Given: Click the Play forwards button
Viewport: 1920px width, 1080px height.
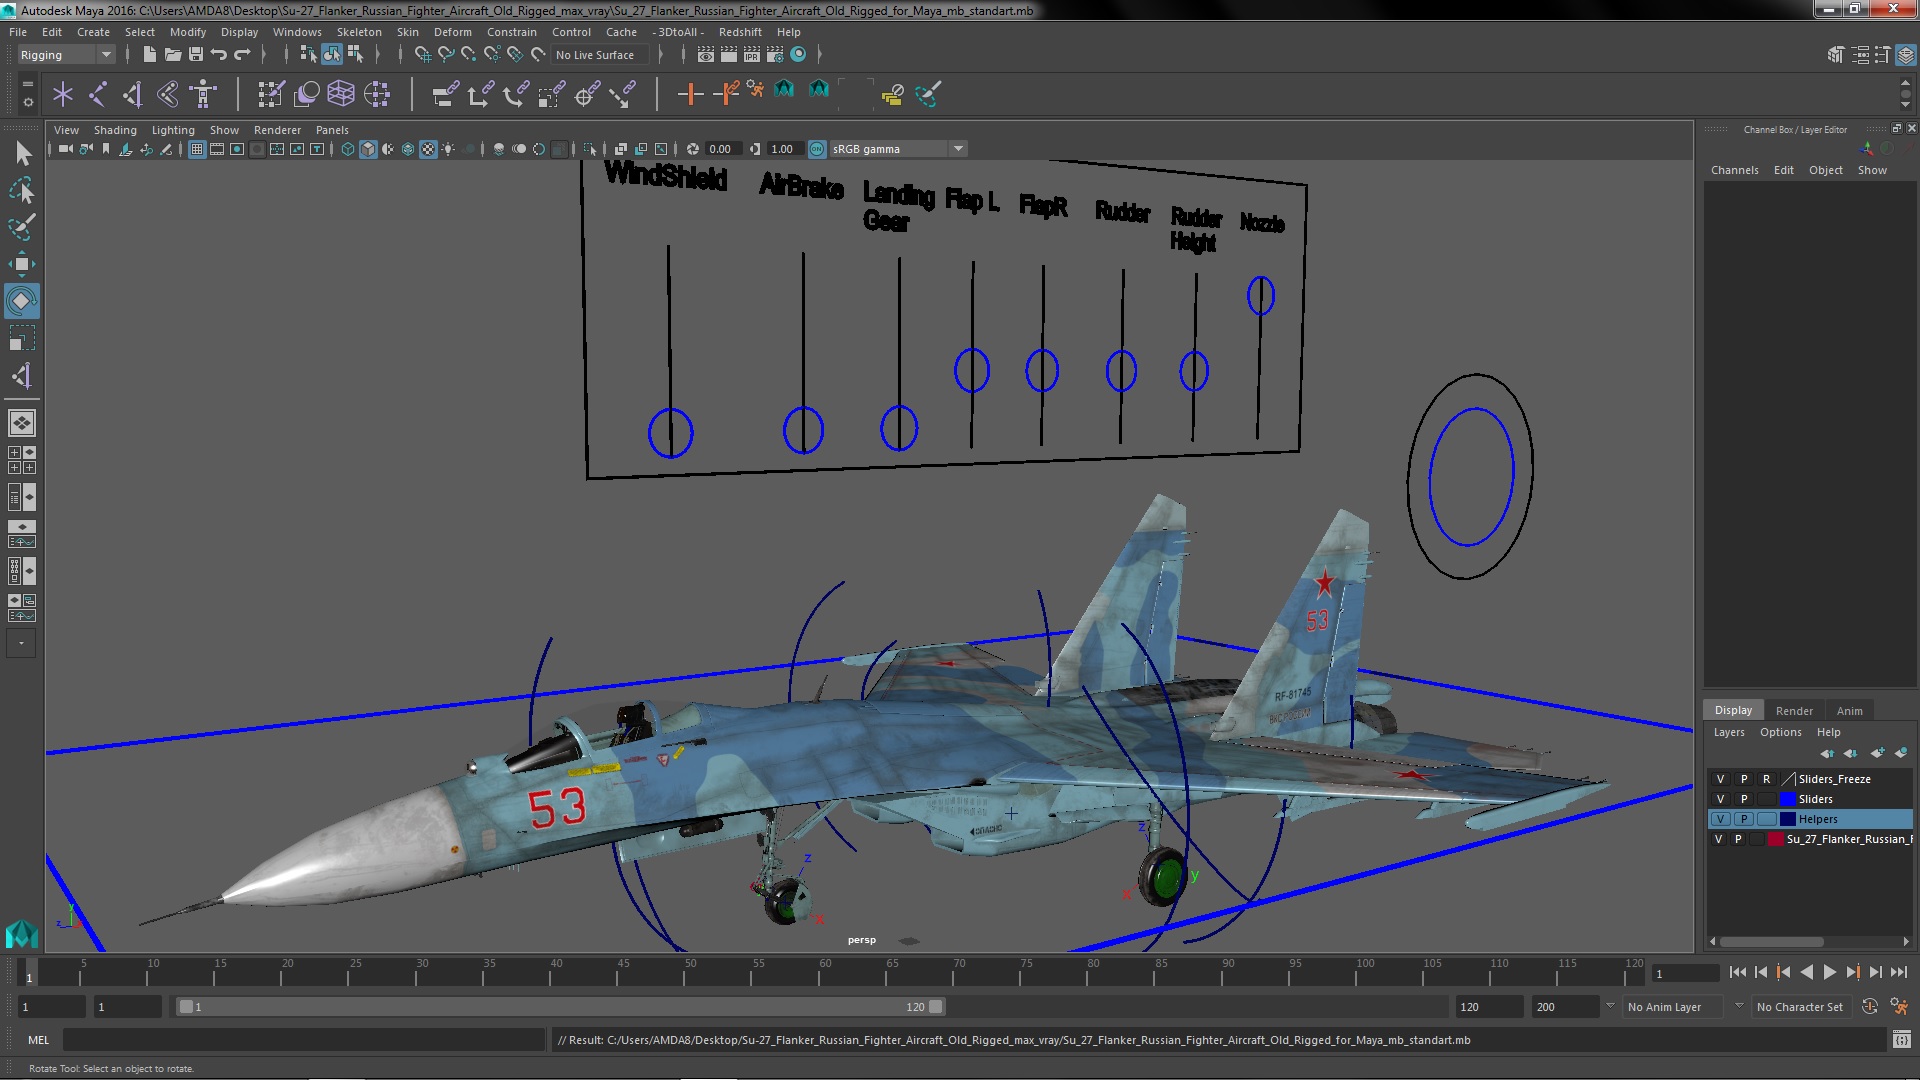Looking at the screenshot, I should (1829, 972).
